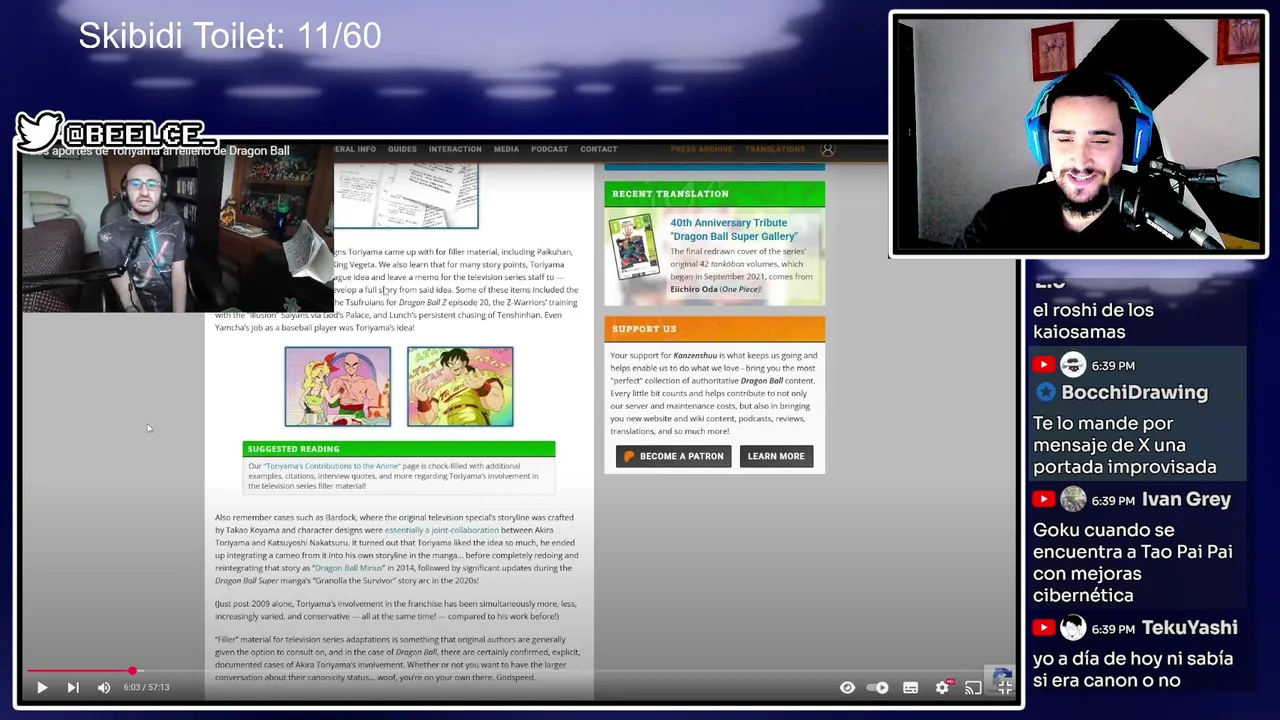Click BocchiDrawing's chat avatar
The width and height of the screenshot is (1280, 720).
point(1073,365)
